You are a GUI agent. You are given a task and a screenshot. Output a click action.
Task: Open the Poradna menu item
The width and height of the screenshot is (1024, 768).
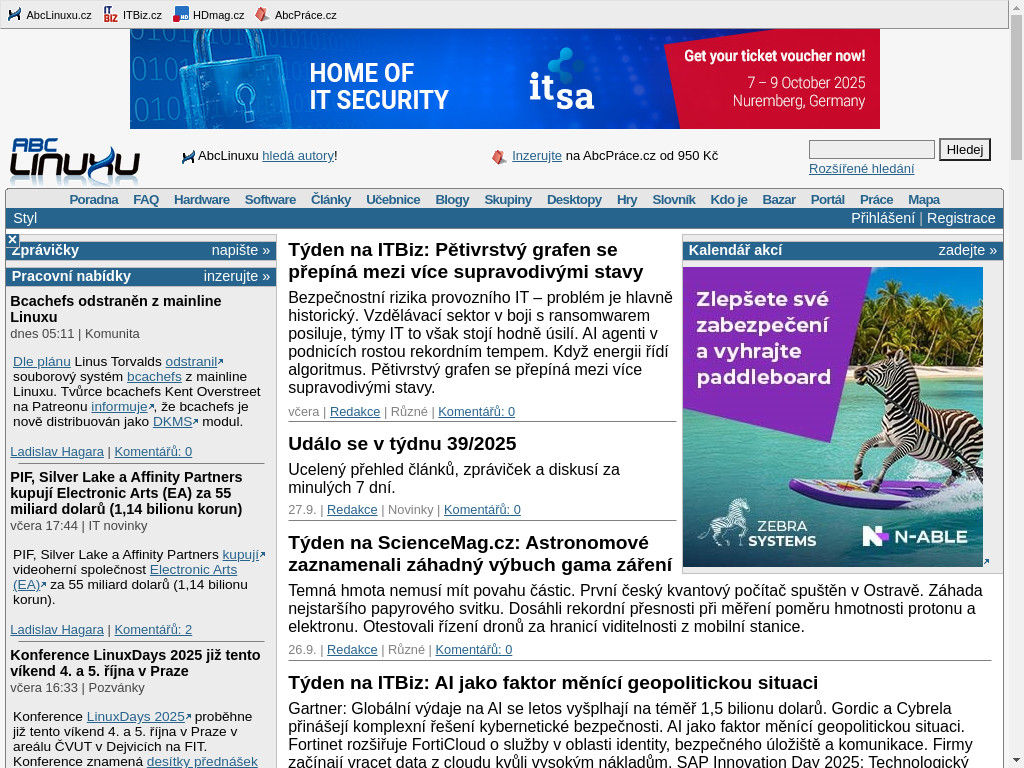94,199
